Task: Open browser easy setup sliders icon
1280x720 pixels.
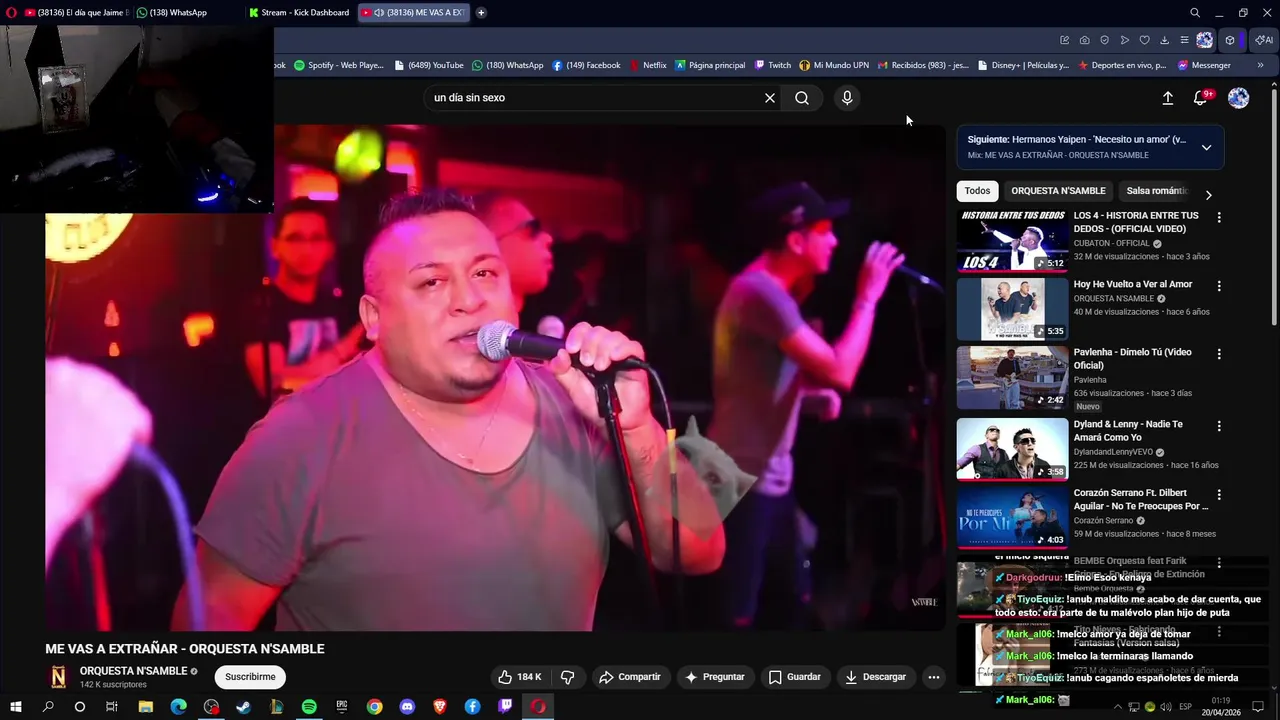Action: (x=1185, y=40)
